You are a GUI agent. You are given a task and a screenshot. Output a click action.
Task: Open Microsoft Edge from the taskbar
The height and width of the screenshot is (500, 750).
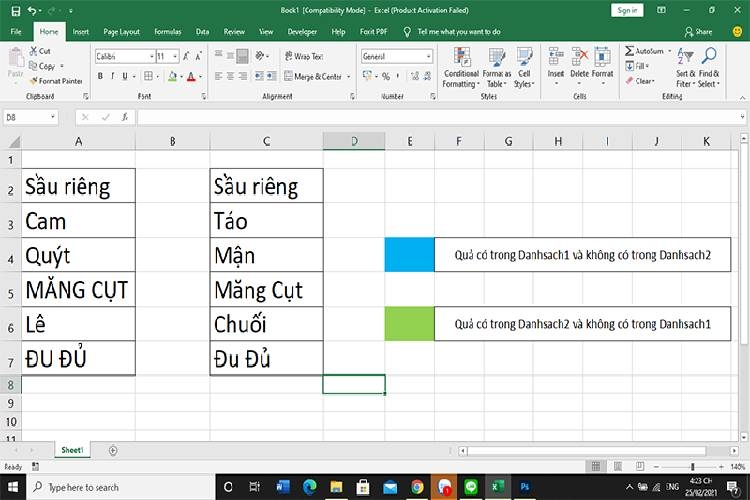coord(309,487)
